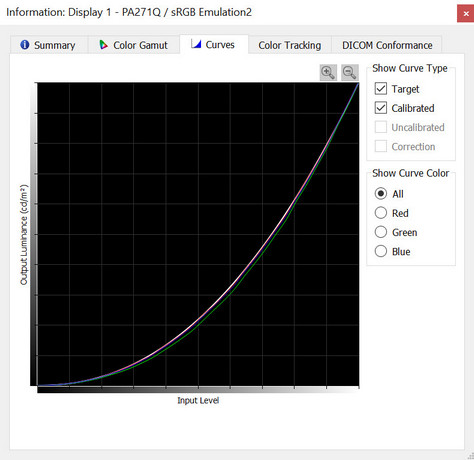
Task: Close the Information dialog window
Action: click(466, 14)
